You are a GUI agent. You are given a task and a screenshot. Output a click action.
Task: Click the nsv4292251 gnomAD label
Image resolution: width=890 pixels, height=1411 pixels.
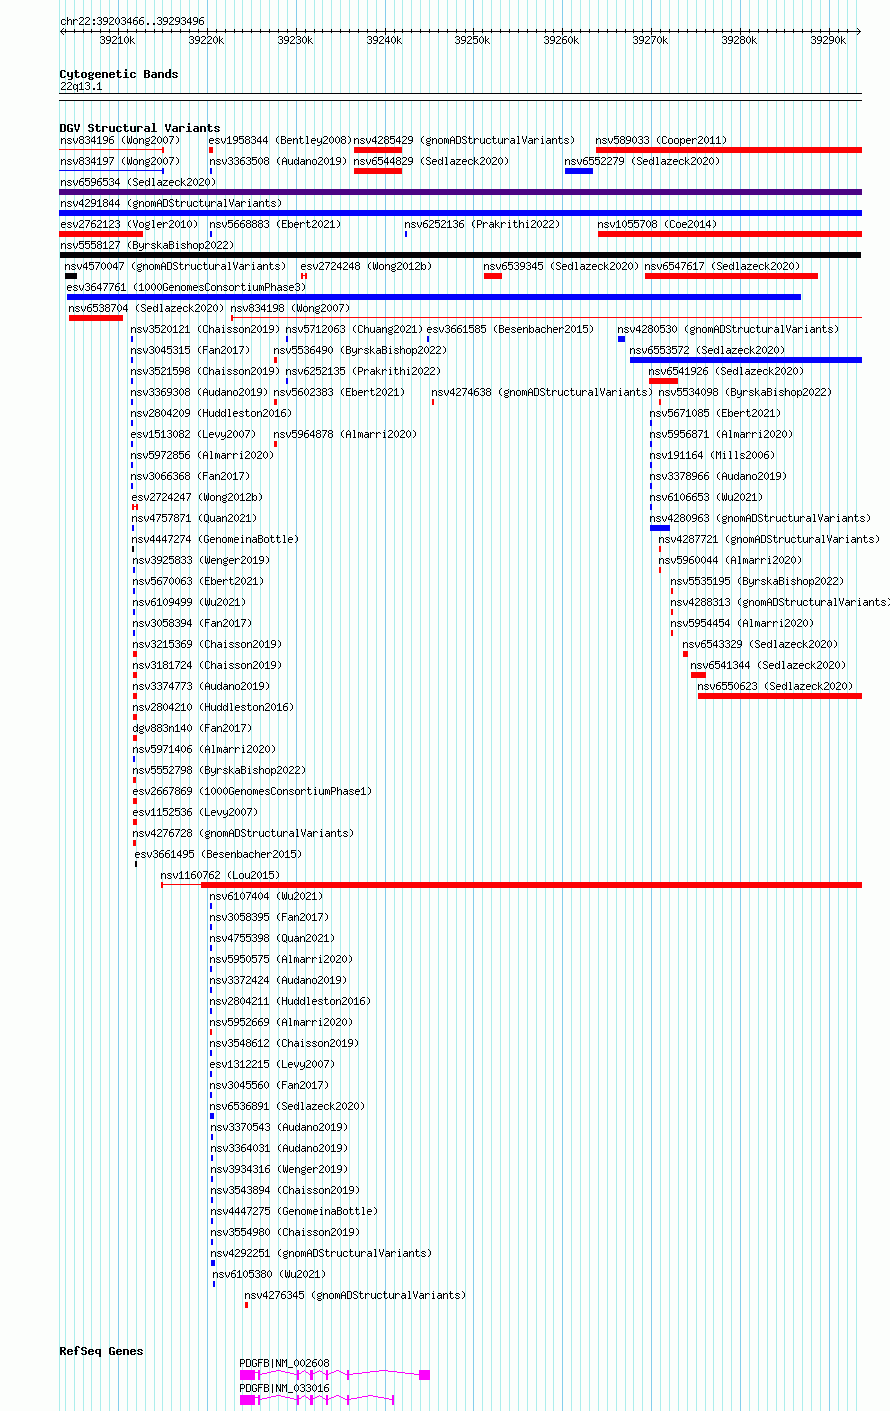coord(321,1253)
